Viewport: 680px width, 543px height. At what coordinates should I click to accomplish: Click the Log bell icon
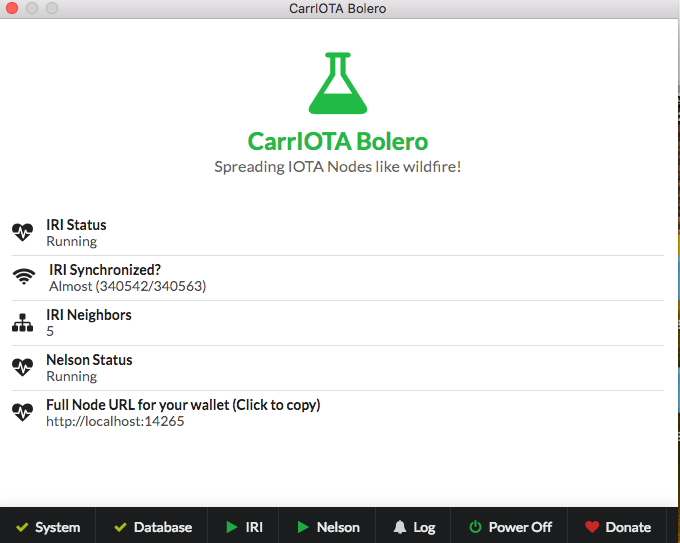(400, 527)
